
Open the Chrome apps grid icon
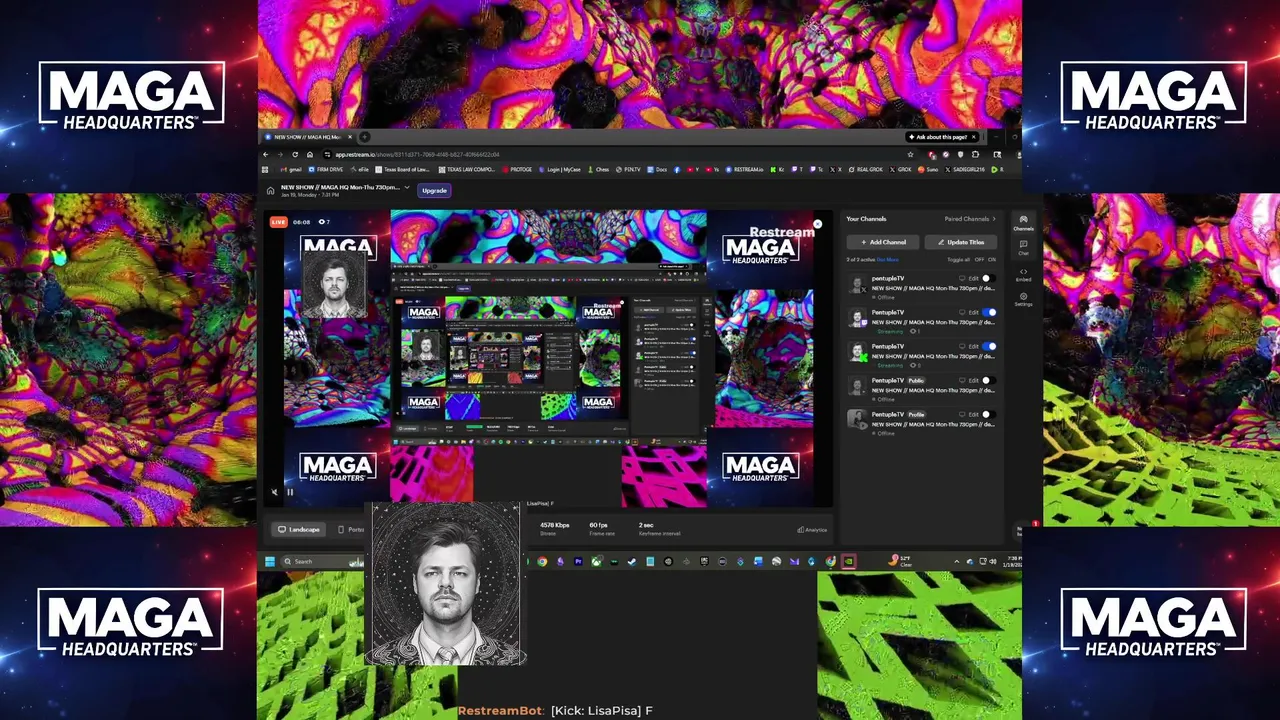pos(265,169)
